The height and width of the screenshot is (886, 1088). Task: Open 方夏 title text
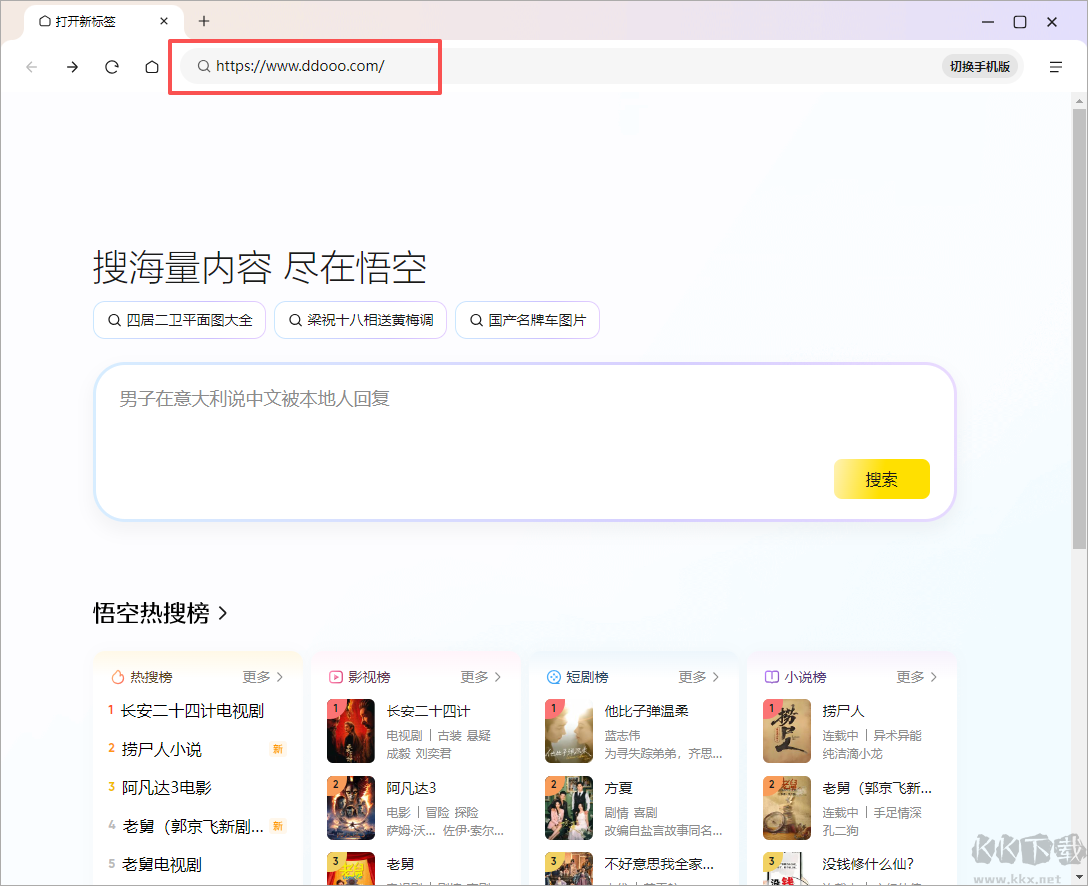pyautogui.click(x=618, y=788)
